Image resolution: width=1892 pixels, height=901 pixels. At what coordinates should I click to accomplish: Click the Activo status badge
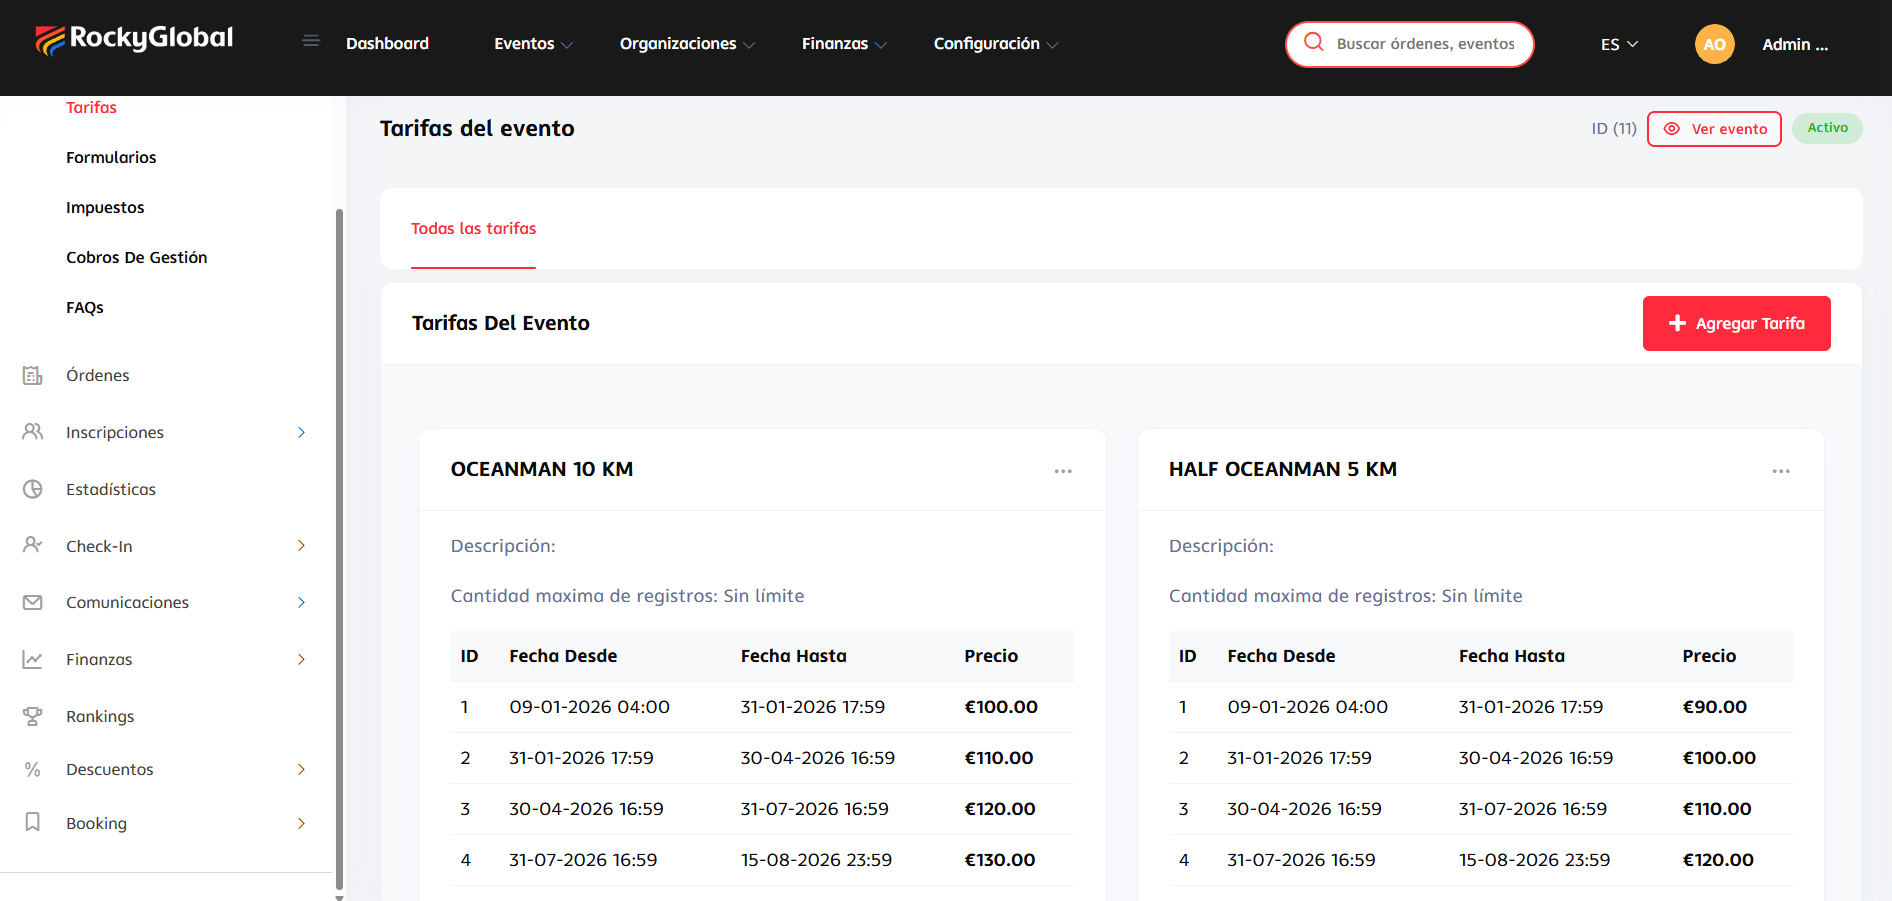coord(1827,128)
